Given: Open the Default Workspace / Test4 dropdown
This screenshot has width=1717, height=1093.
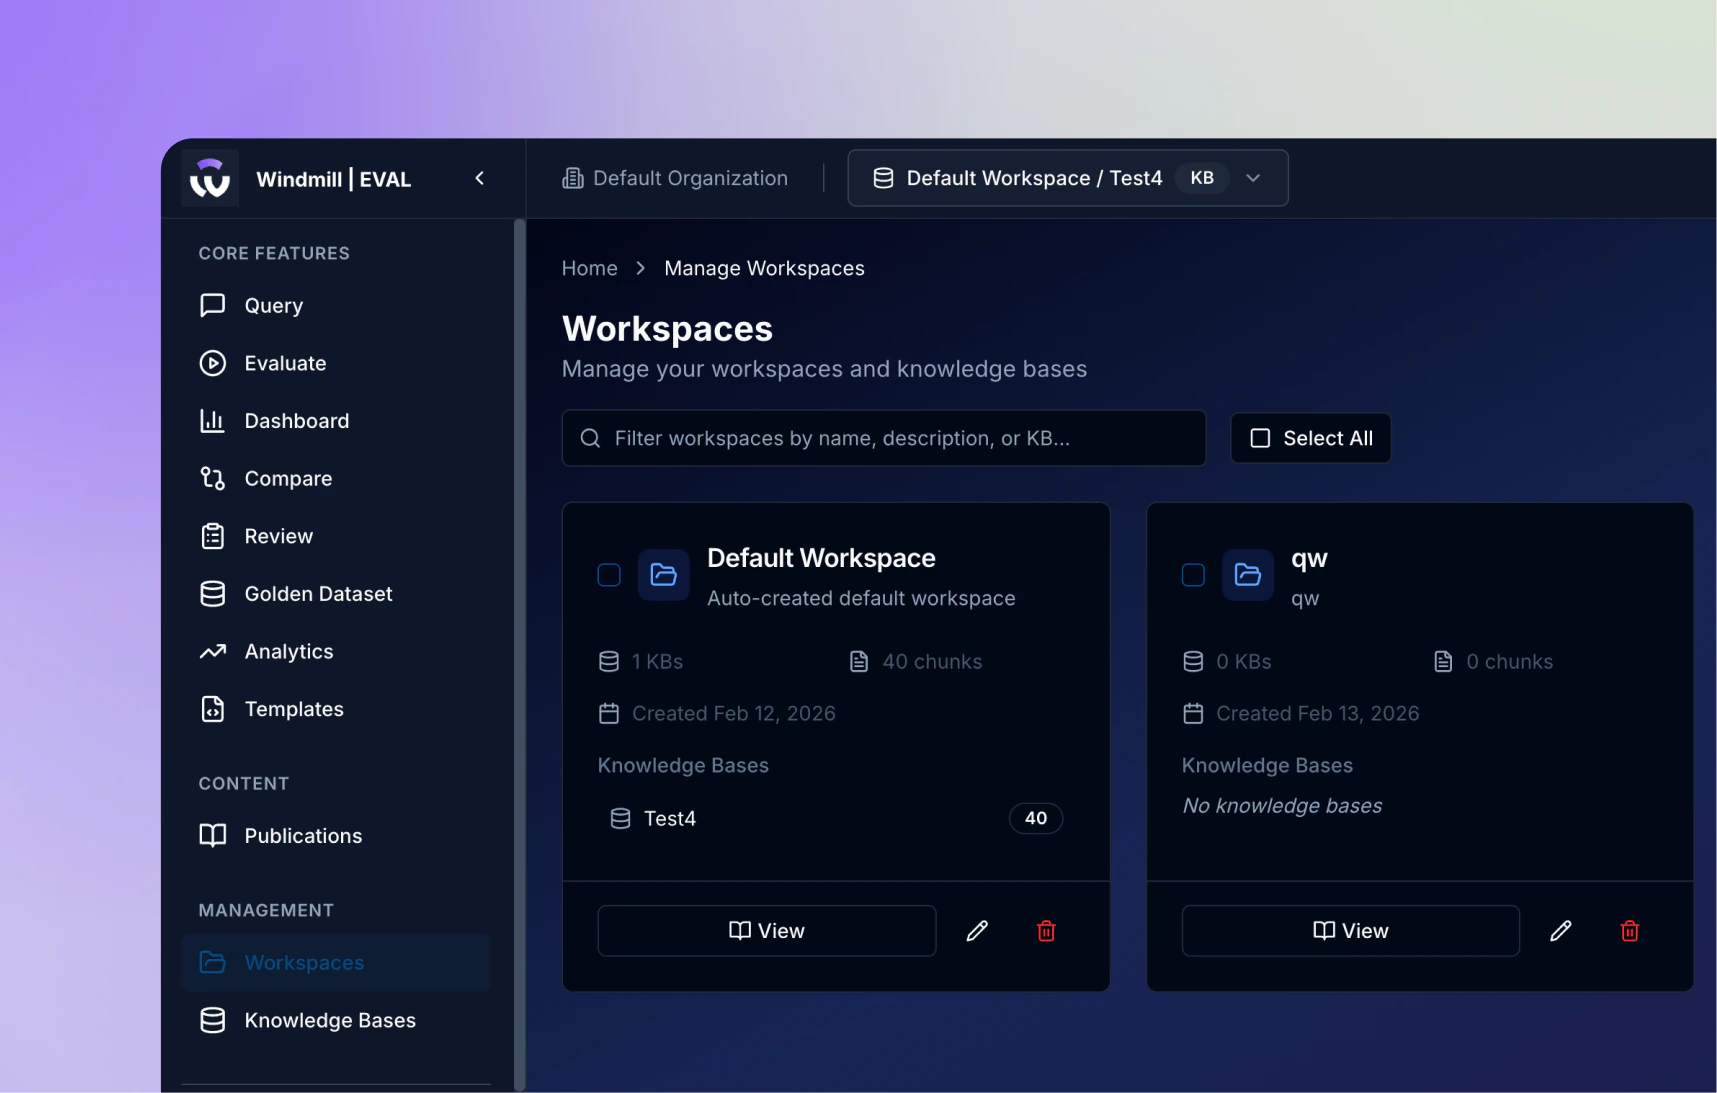Looking at the screenshot, I should pos(1067,178).
